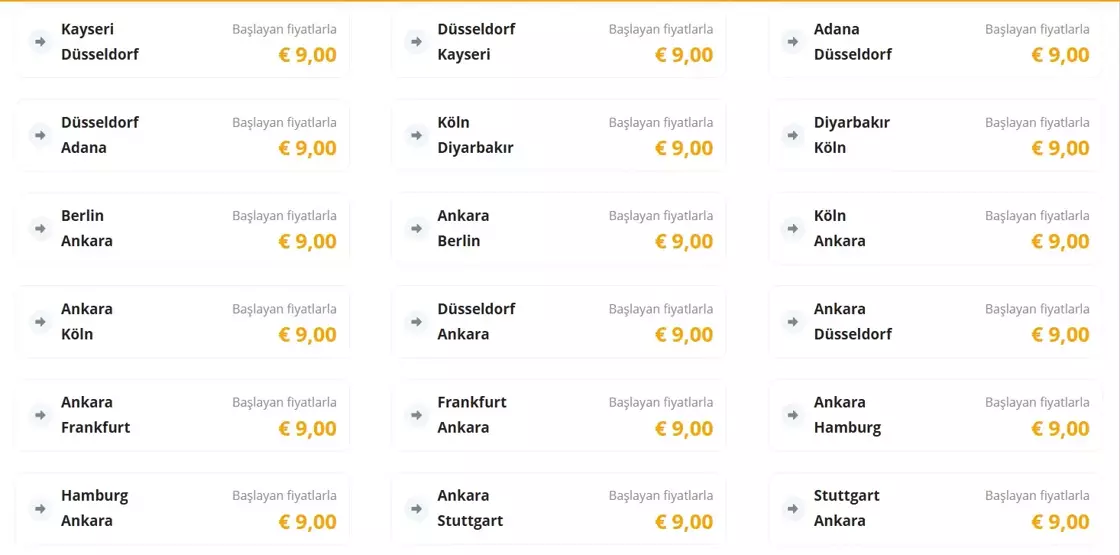
Task: Click the € 9,00 price for Kayseri to Düsseldorf
Action: 307,55
